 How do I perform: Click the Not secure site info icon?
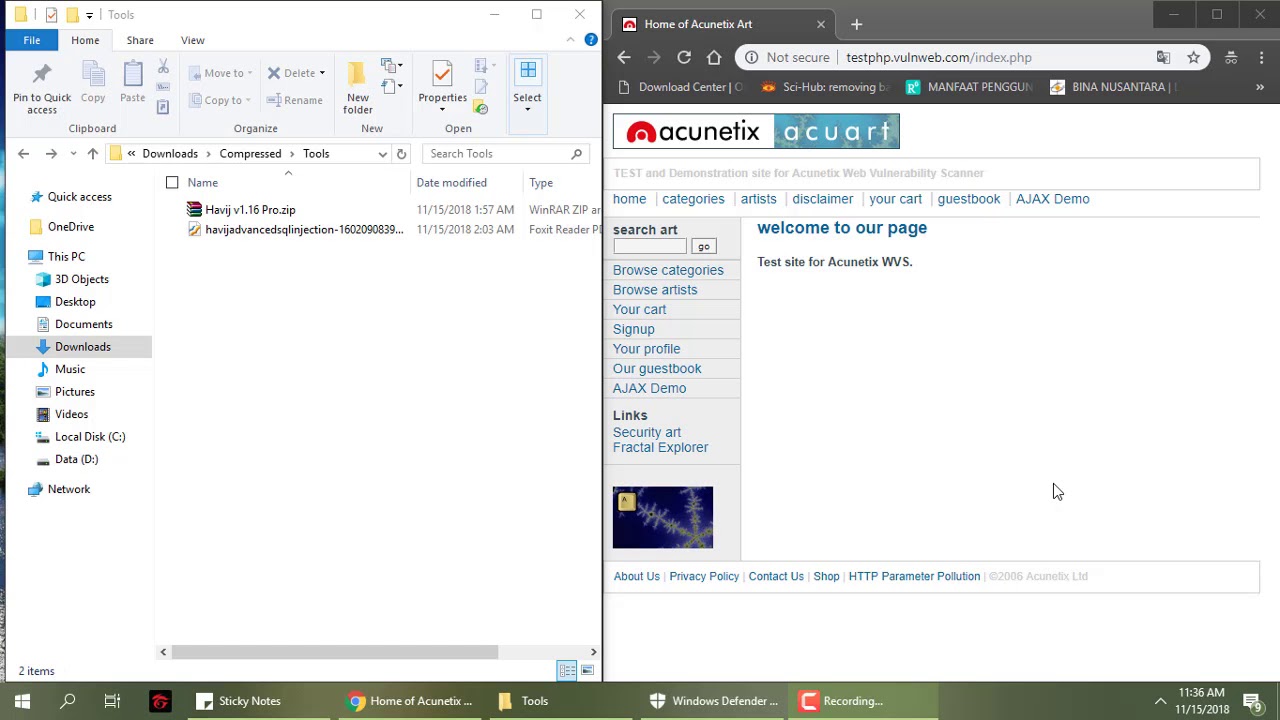[x=752, y=58]
